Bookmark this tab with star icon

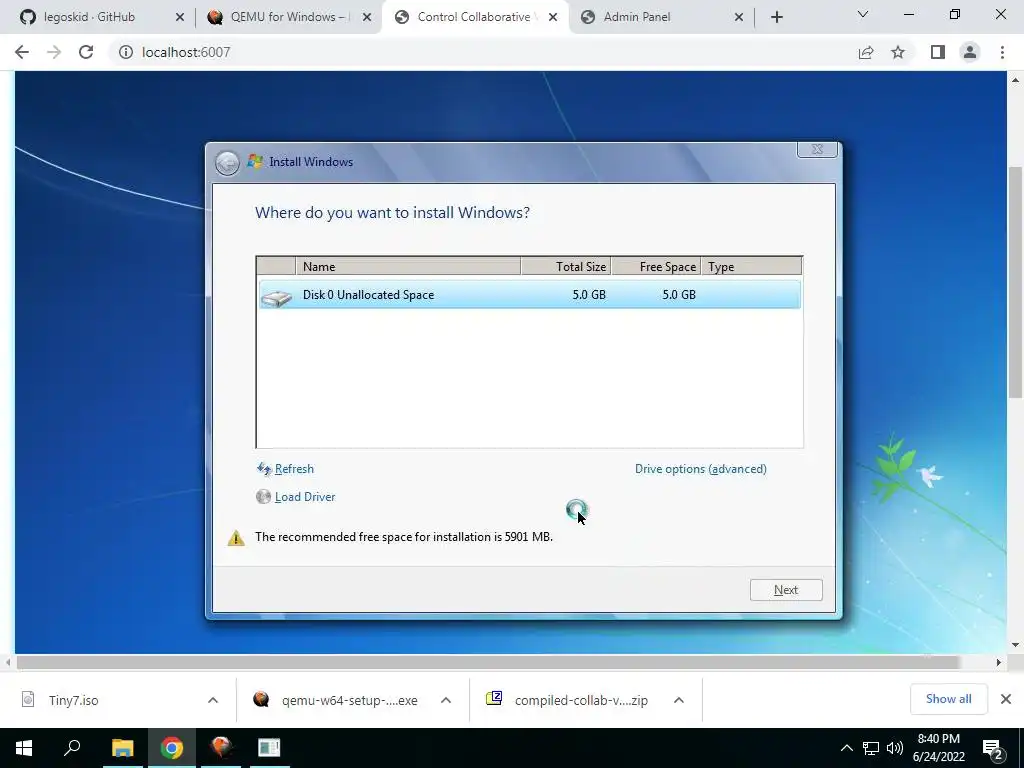click(x=898, y=52)
